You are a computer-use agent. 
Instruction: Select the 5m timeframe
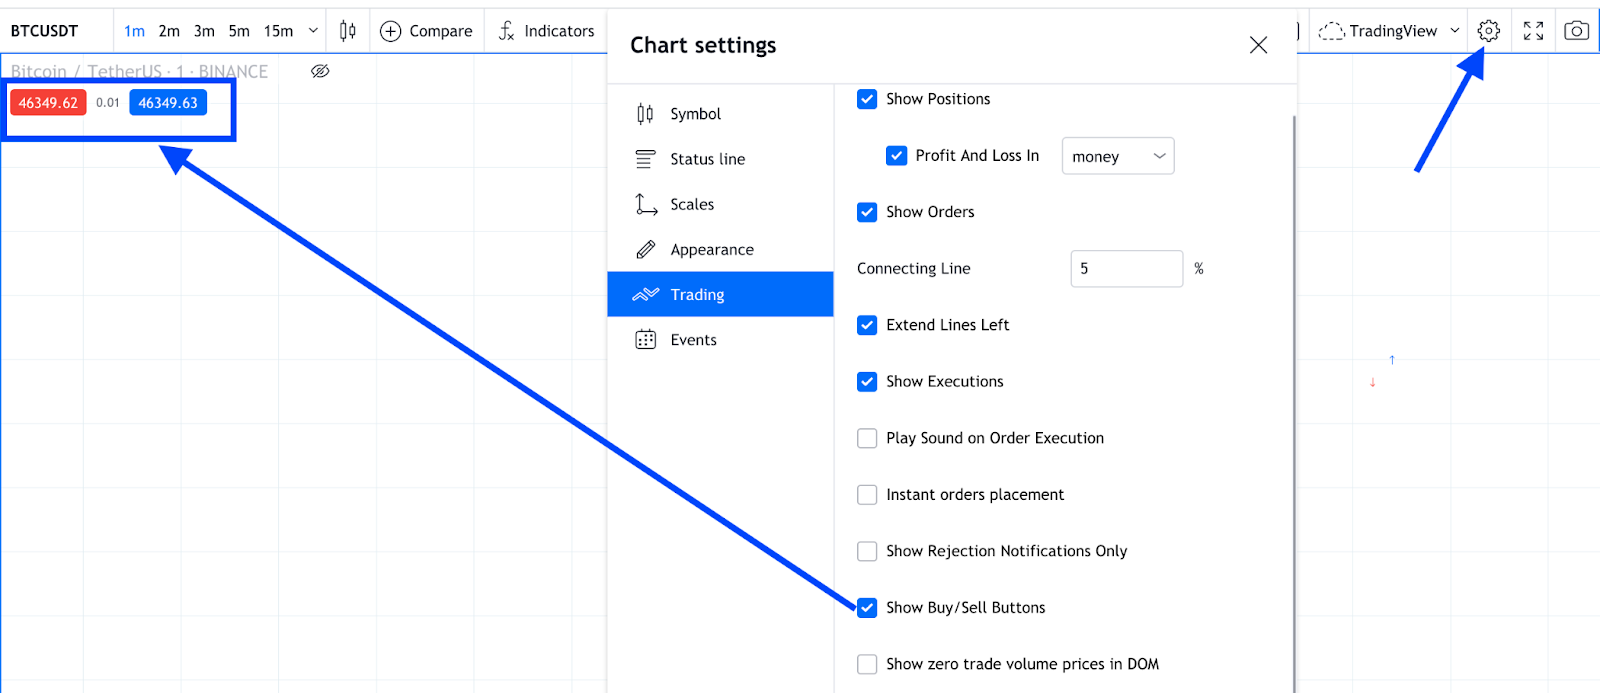pos(239,31)
